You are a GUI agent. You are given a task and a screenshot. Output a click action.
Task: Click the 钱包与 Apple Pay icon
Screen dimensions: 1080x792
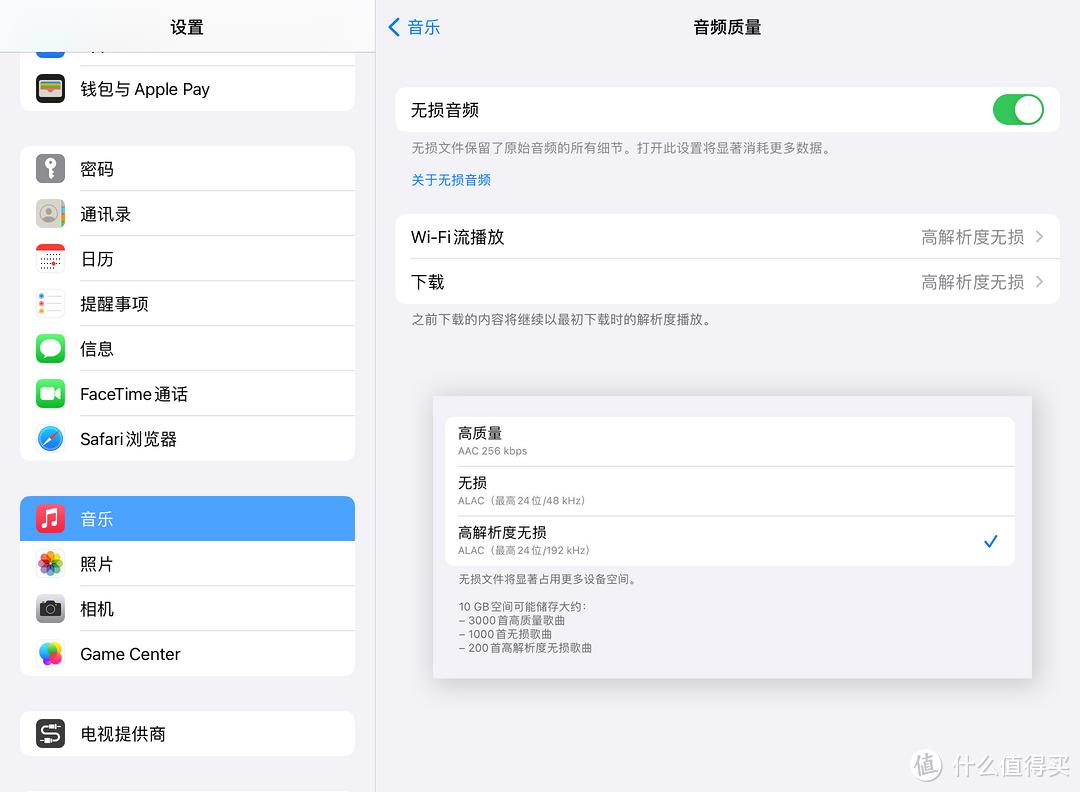[x=51, y=89]
